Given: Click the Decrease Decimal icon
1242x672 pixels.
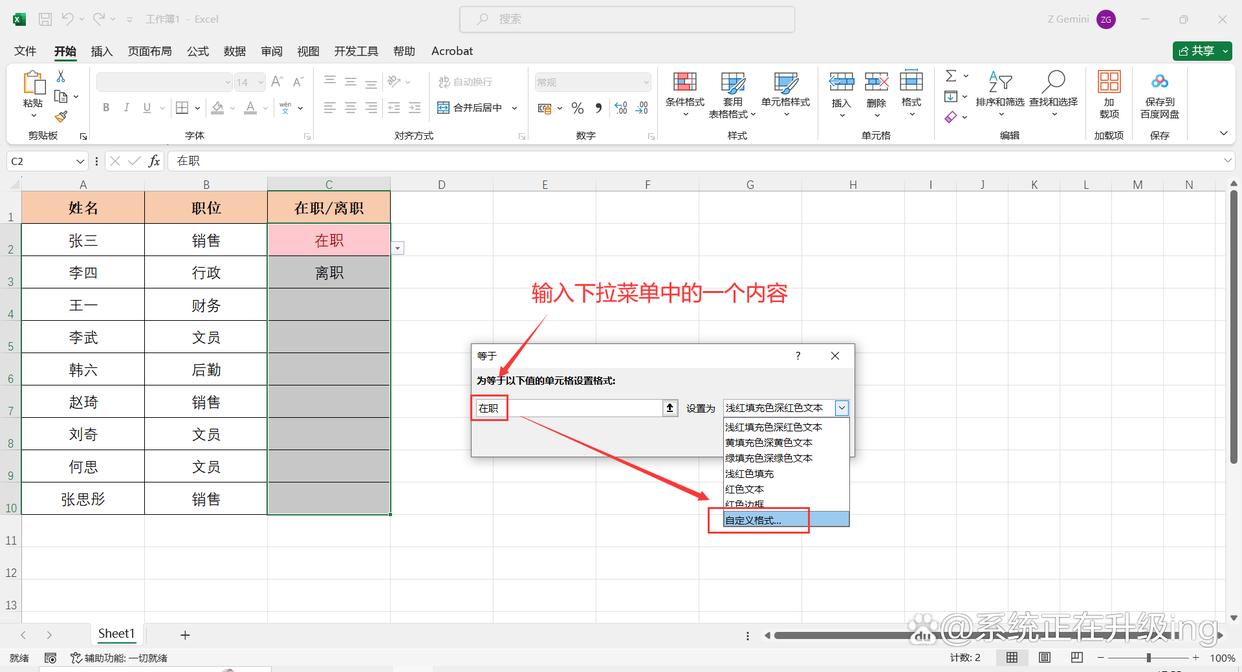Looking at the screenshot, I should coord(643,108).
